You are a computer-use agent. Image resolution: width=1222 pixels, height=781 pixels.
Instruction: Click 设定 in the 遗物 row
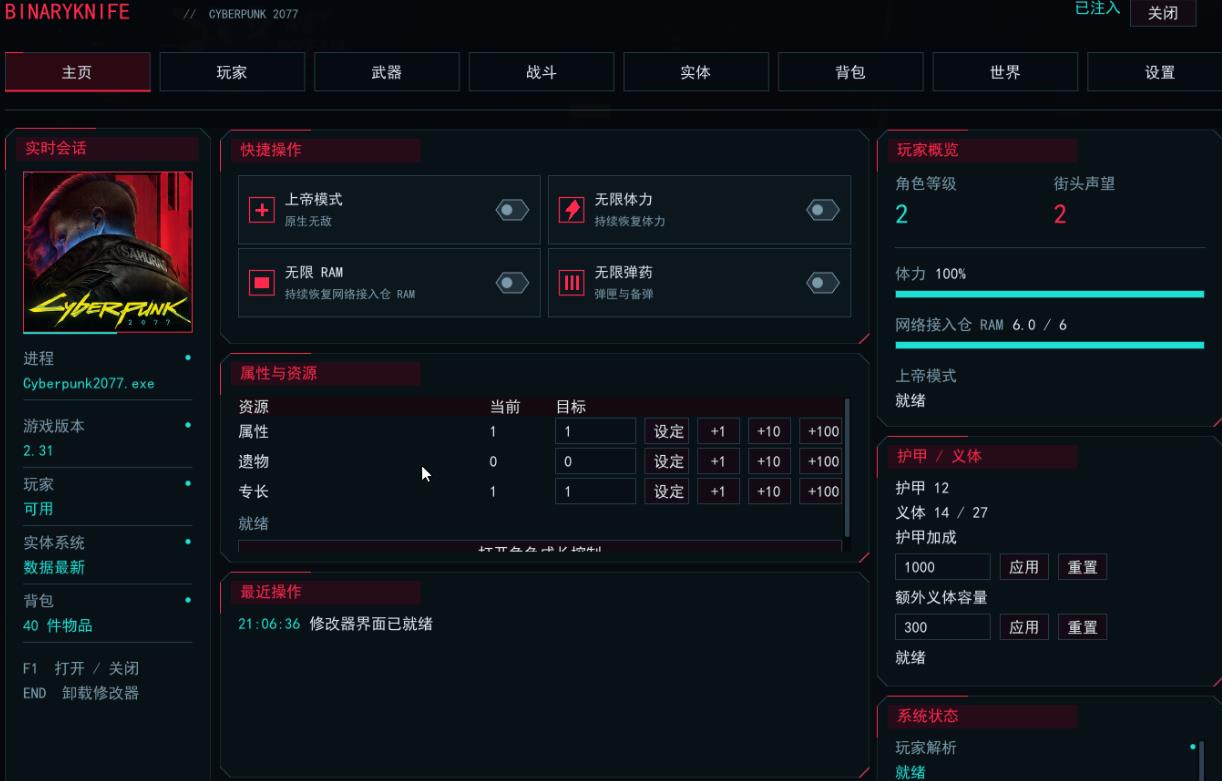(667, 461)
